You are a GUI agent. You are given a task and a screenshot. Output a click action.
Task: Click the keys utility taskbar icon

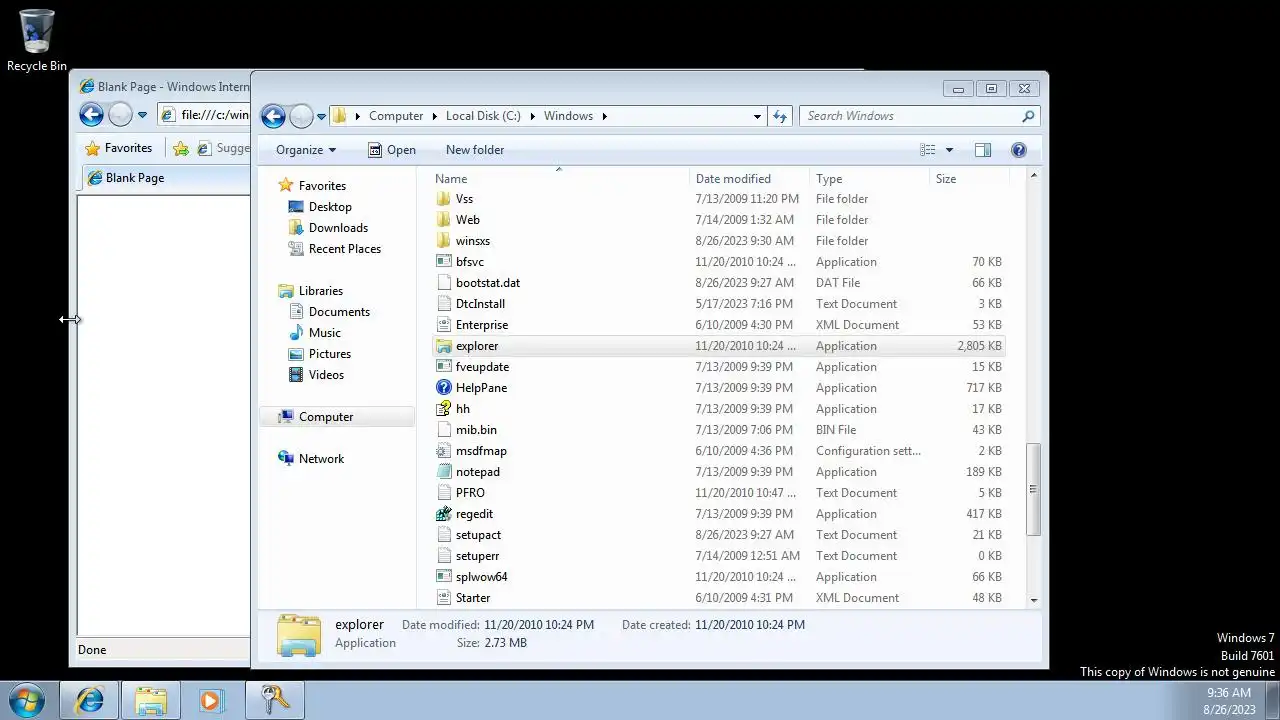point(273,700)
